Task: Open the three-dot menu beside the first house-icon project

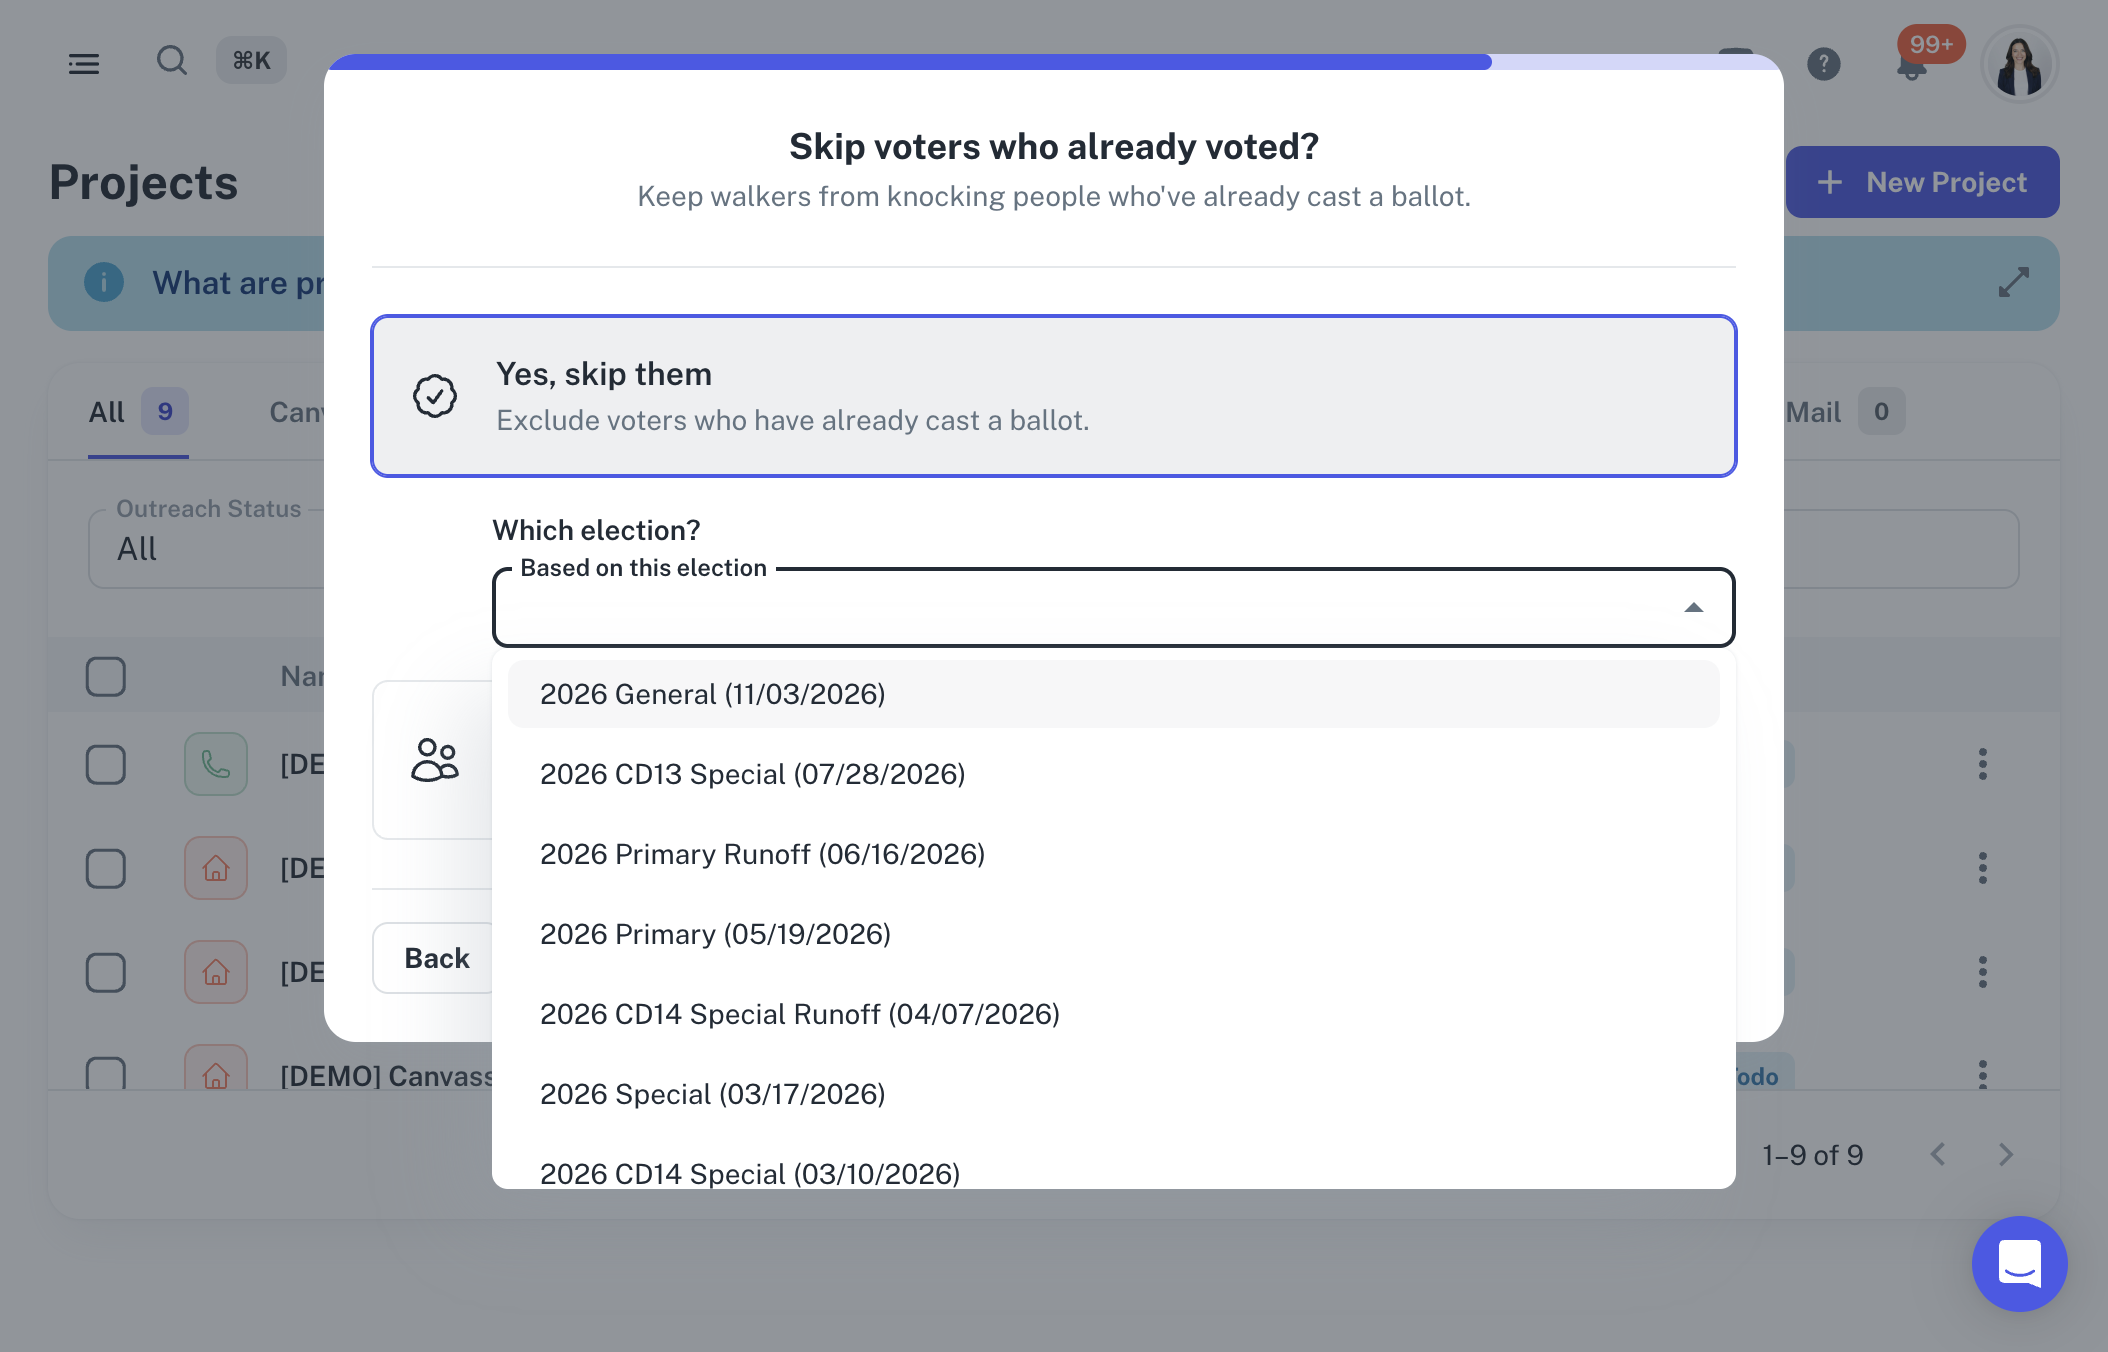Action: 1982,869
